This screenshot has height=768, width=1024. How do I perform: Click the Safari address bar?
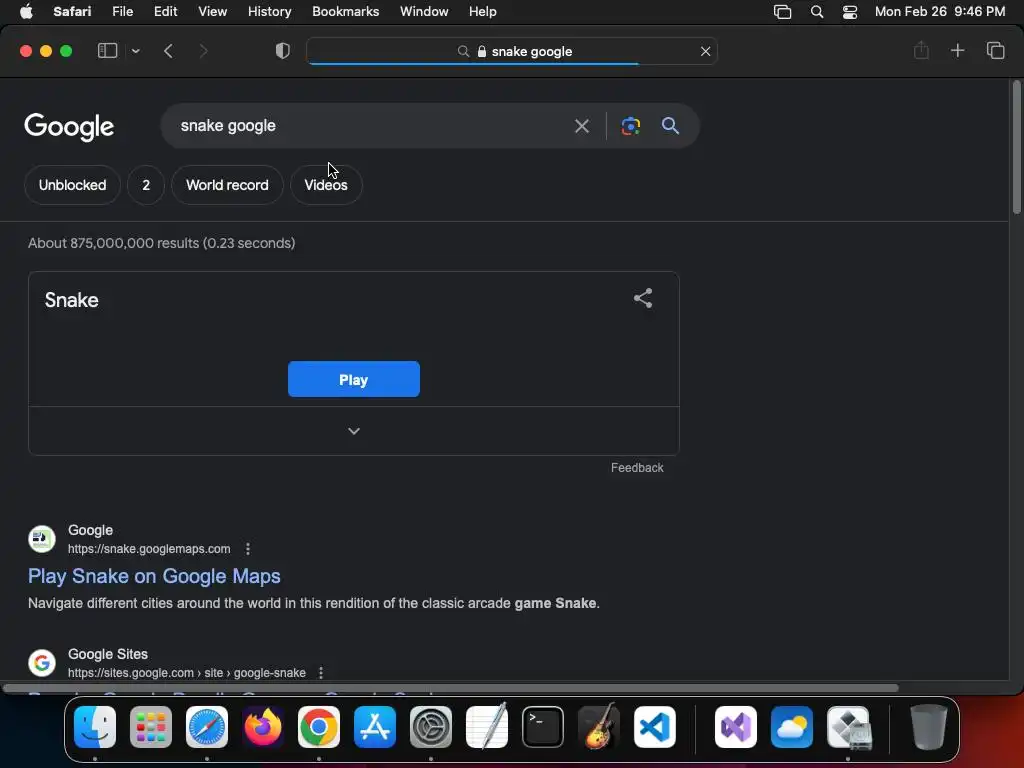512,51
